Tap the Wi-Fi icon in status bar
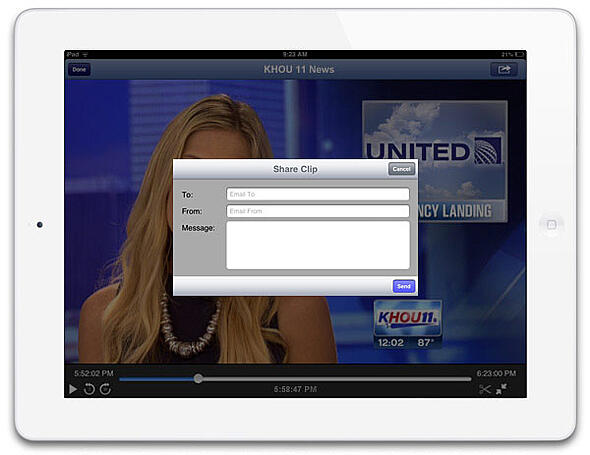590x455 pixels. 85,55
